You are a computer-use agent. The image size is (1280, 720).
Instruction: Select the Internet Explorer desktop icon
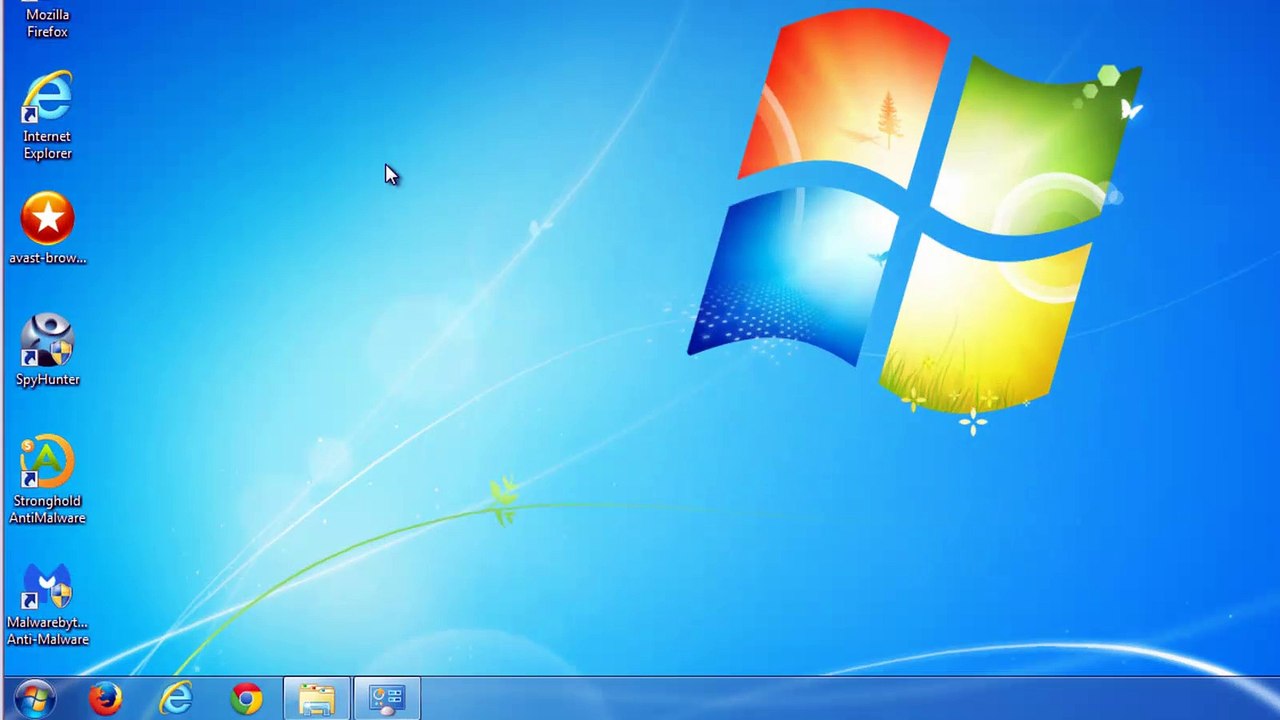pyautogui.click(x=47, y=98)
